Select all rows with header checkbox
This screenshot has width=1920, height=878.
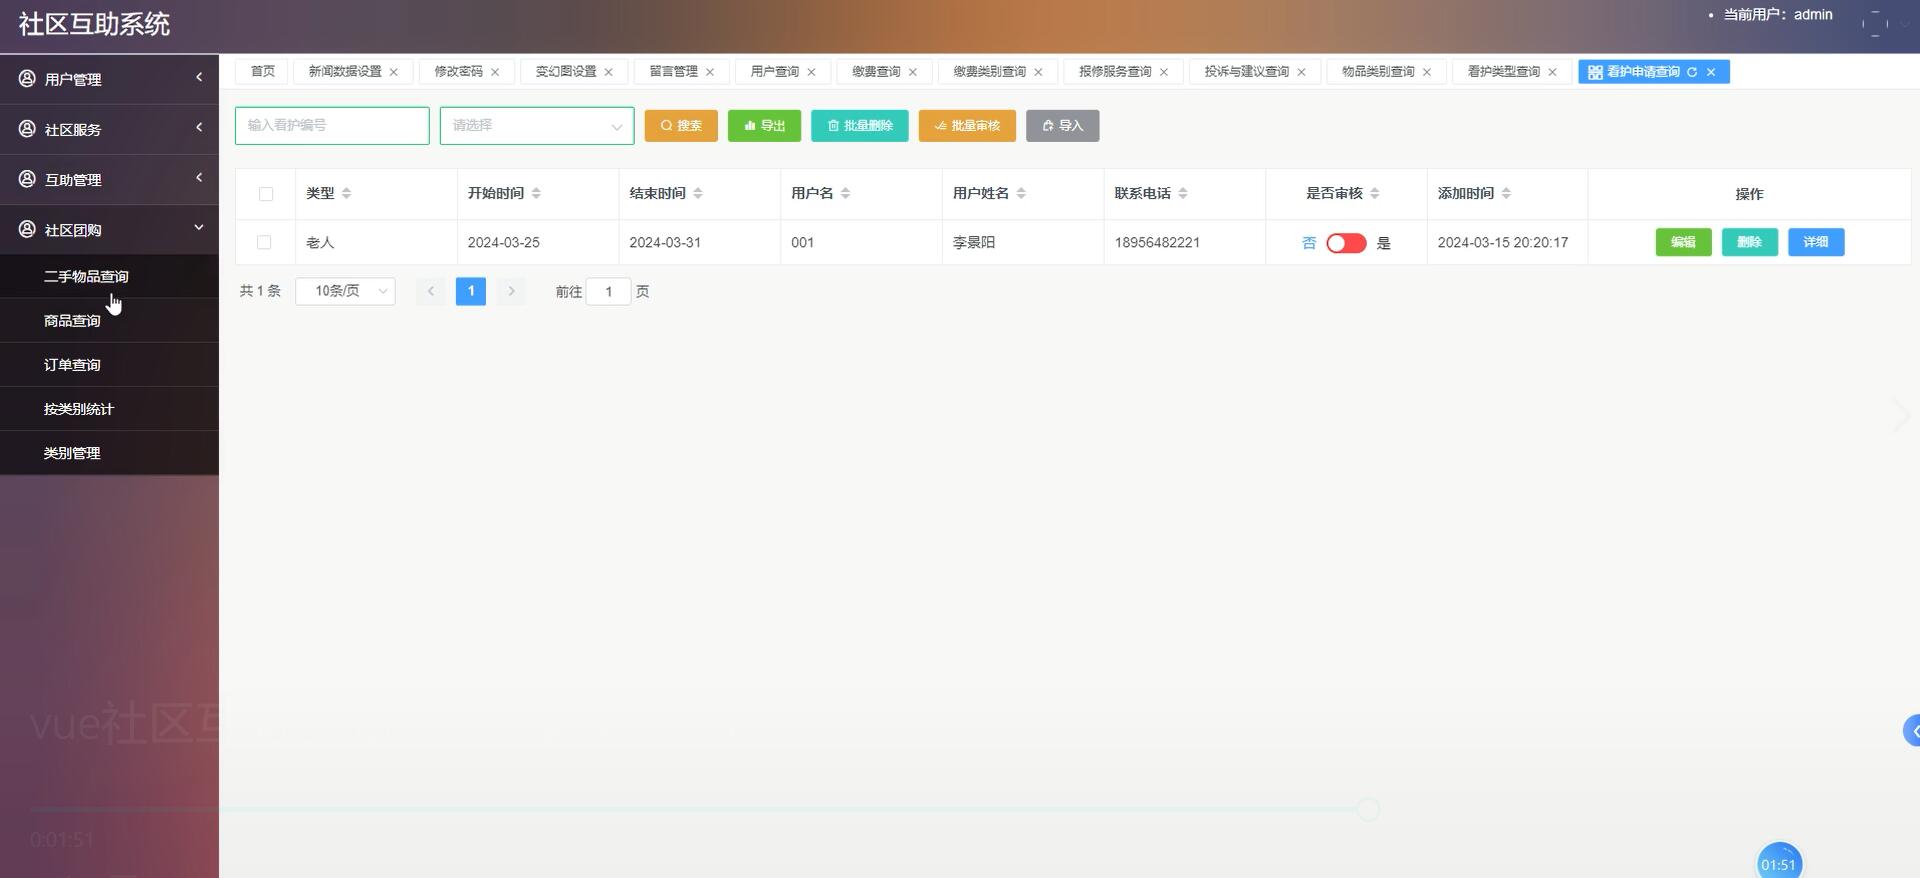click(266, 194)
